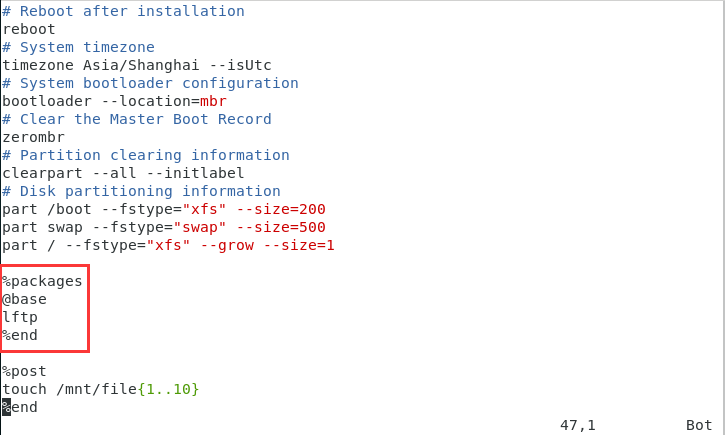Click the "--size=500" value
This screenshot has height=435, width=725.
pyautogui.click(x=290, y=227)
